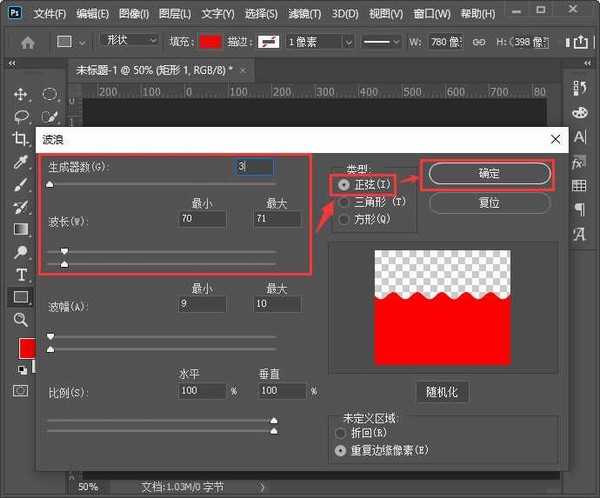Select the Horizontal Type tool

(x=20, y=274)
